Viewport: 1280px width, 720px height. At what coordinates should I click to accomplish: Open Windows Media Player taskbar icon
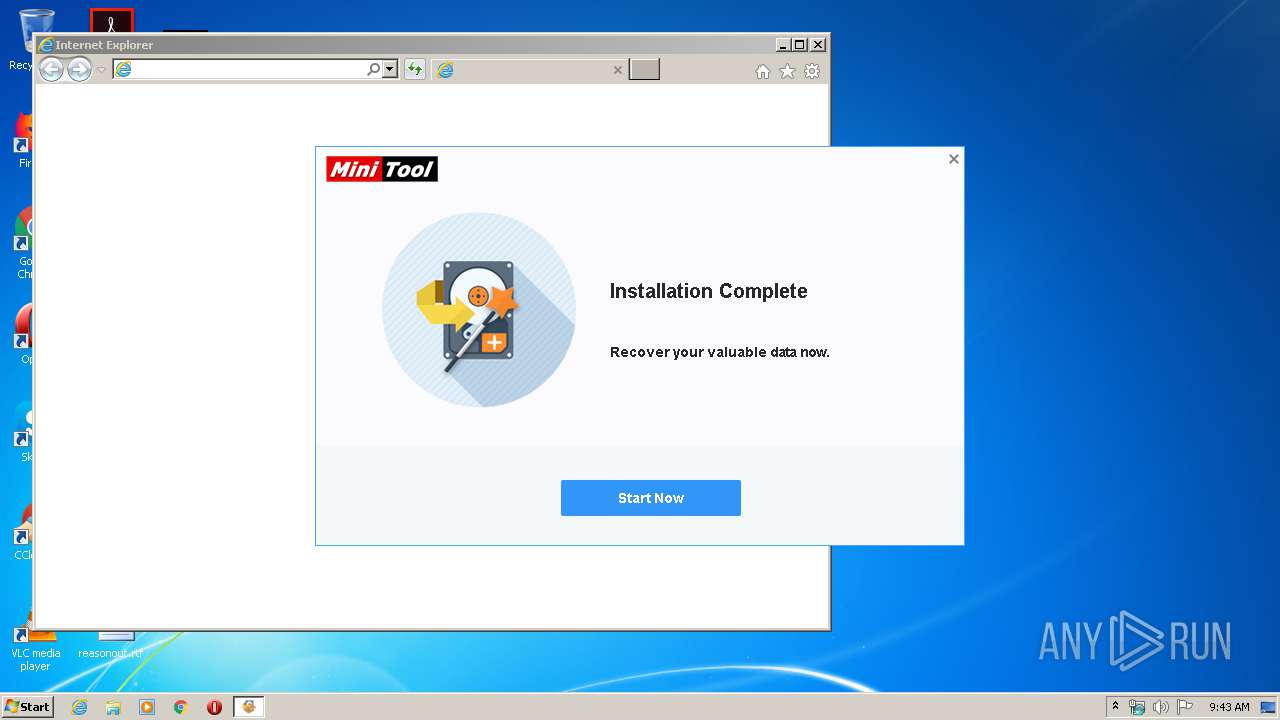tap(147, 707)
